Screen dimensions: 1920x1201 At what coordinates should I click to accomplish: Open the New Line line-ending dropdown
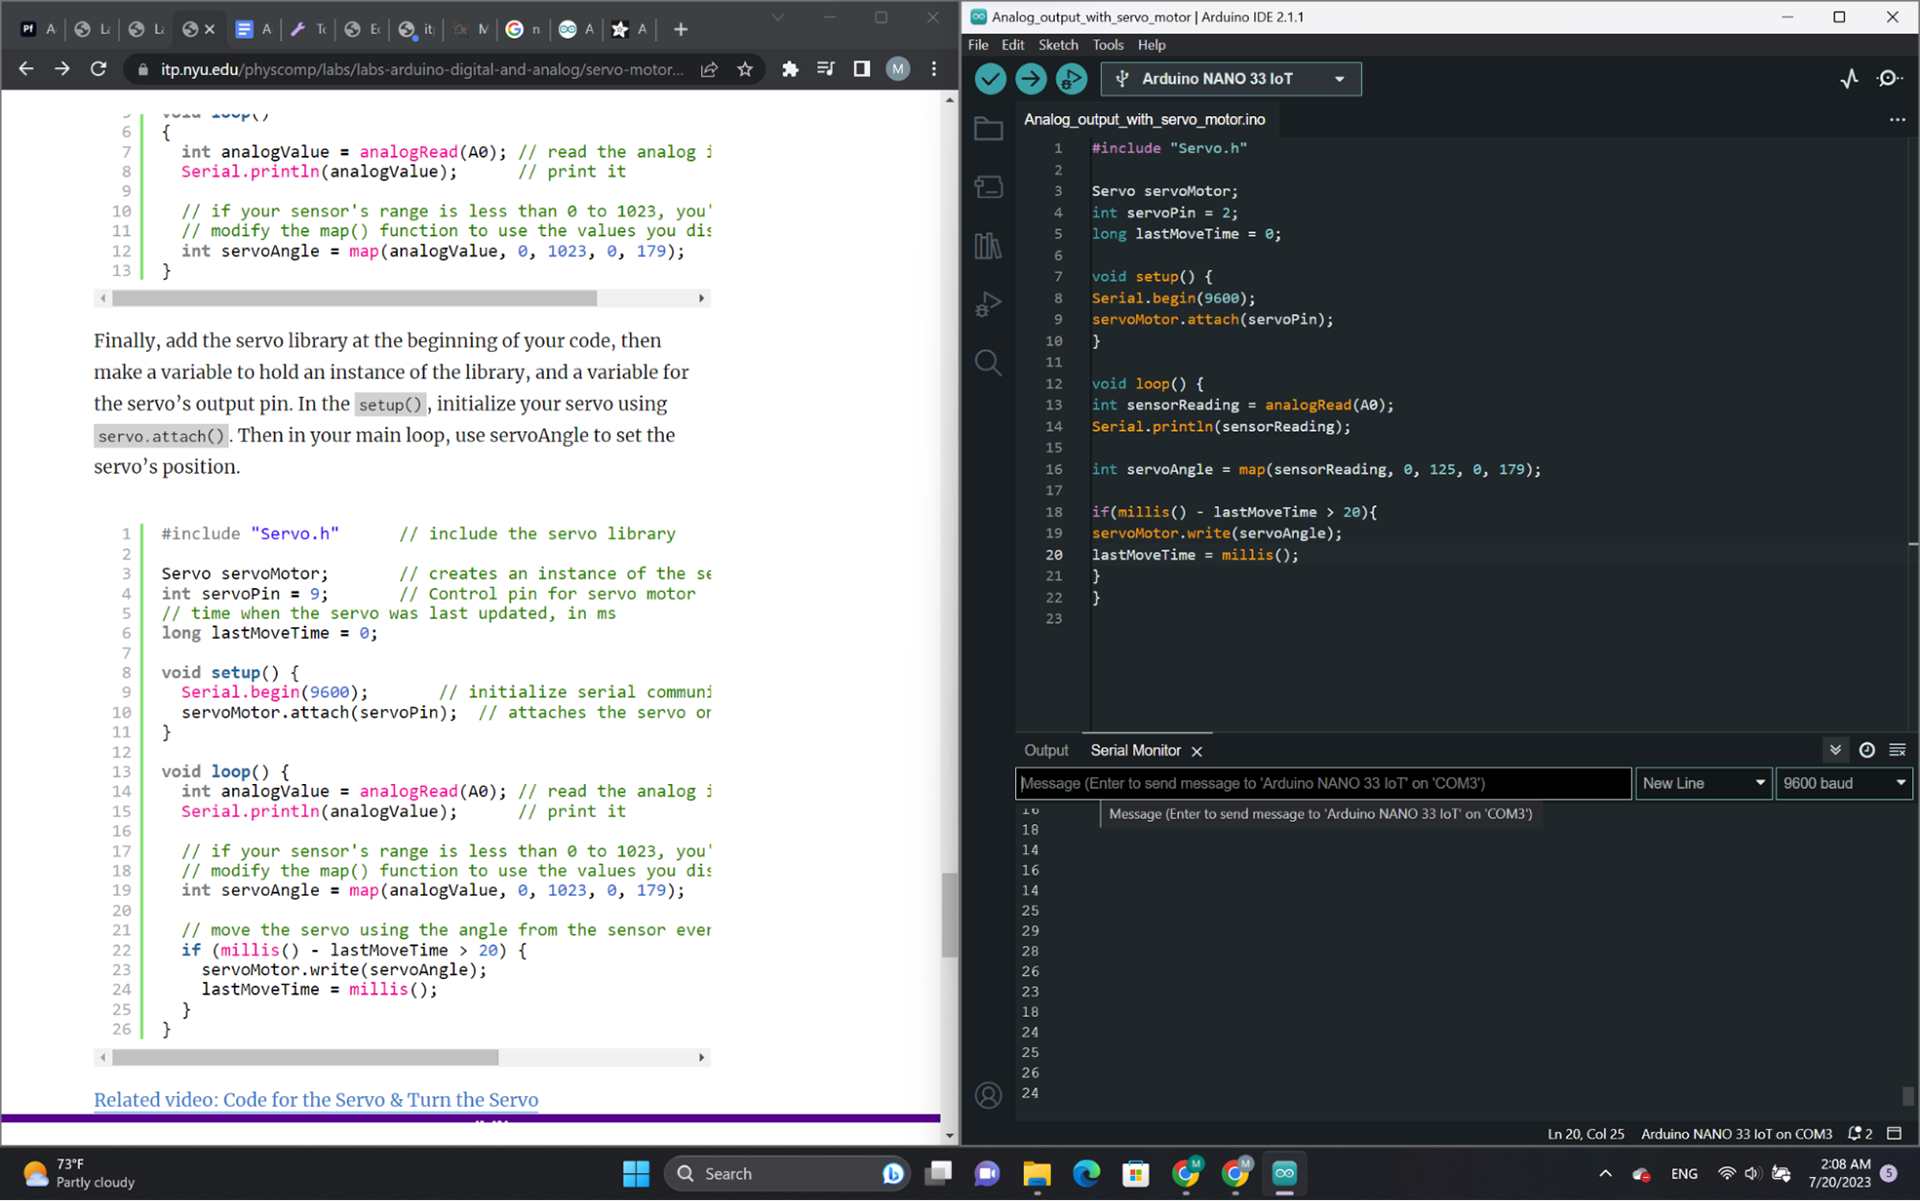[1703, 784]
